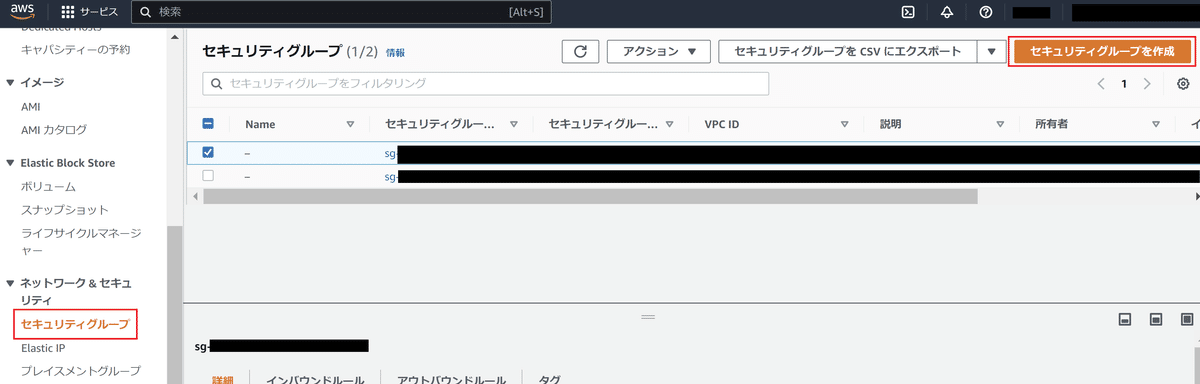
Task: Open ボリューム in the sidebar
Action: (48, 186)
